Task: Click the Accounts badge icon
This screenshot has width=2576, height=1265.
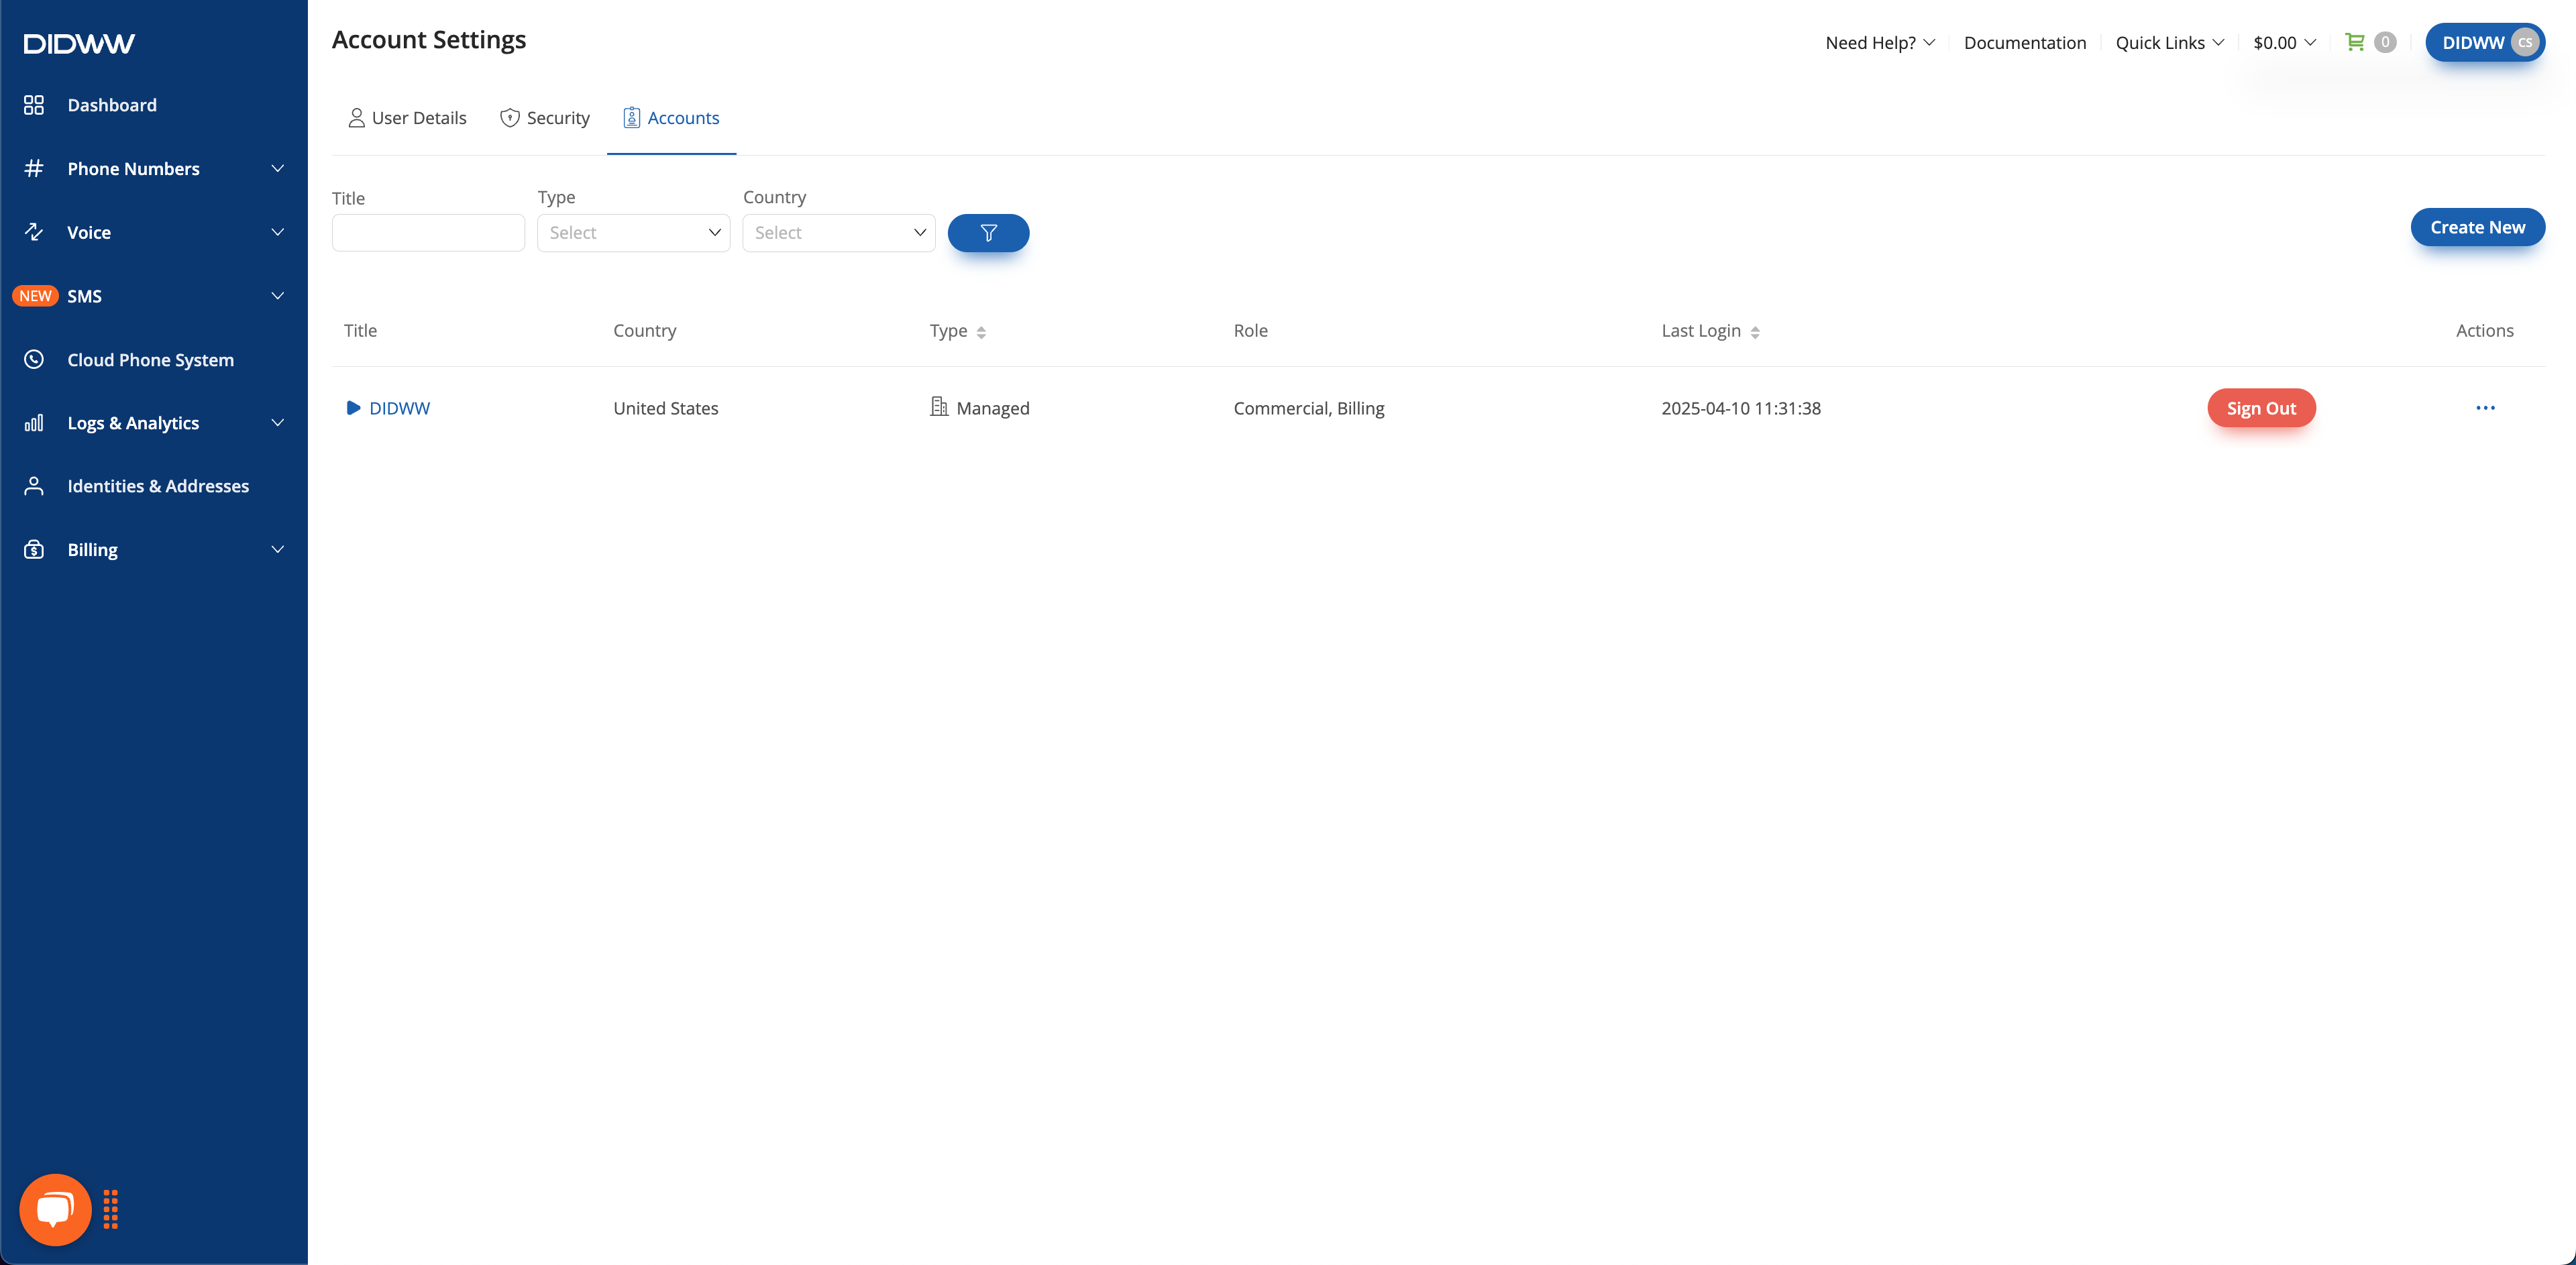Action: coord(632,118)
